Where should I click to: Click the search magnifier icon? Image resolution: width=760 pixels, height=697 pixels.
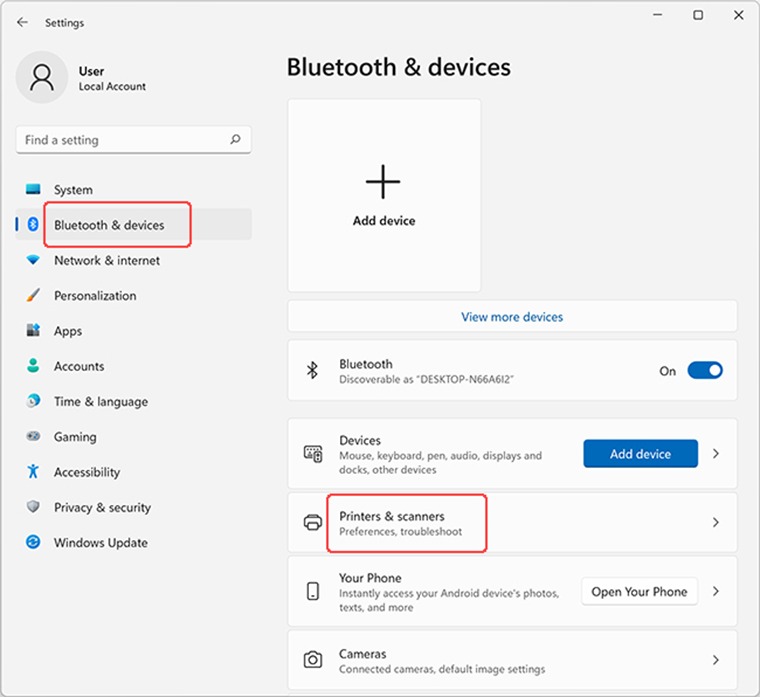pos(235,140)
